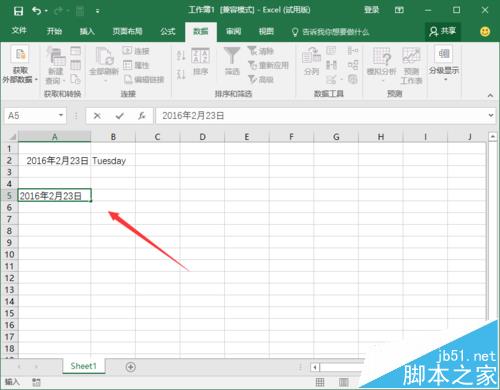The height and width of the screenshot is (390, 500).
Task: Expand the formula bar chevron
Action: coord(491,115)
